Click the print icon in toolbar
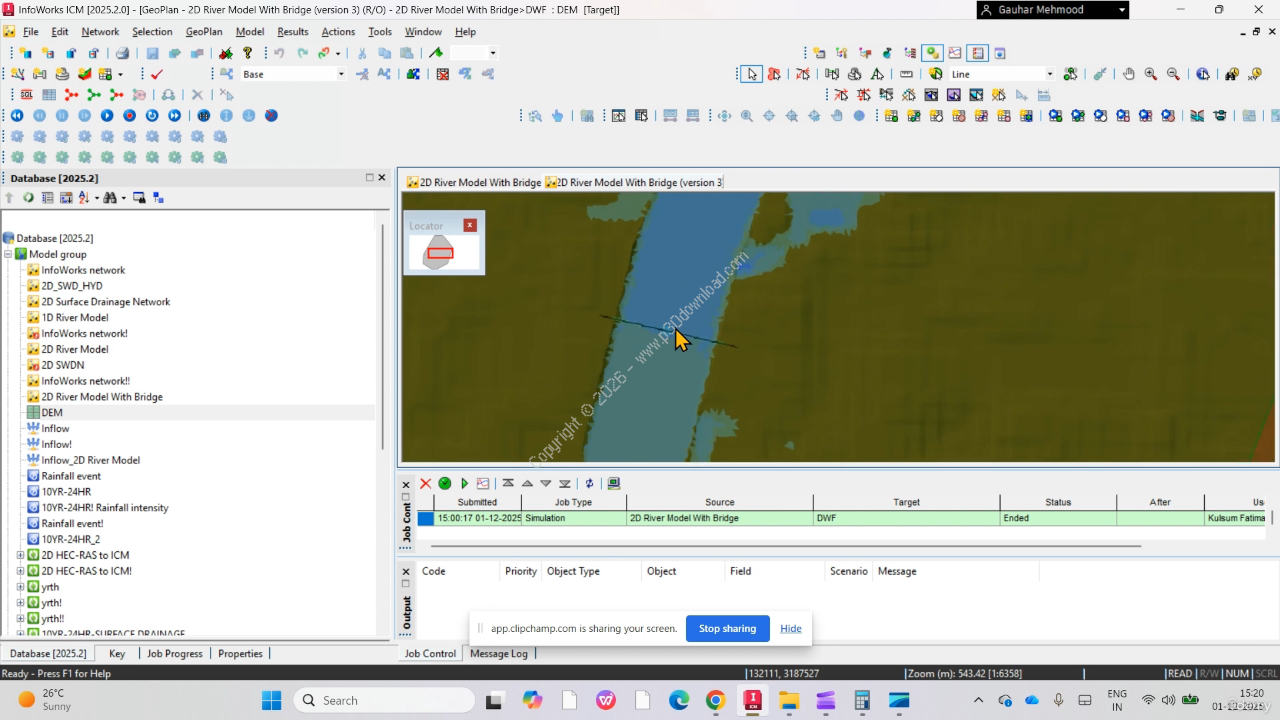1280x720 pixels. (122, 53)
